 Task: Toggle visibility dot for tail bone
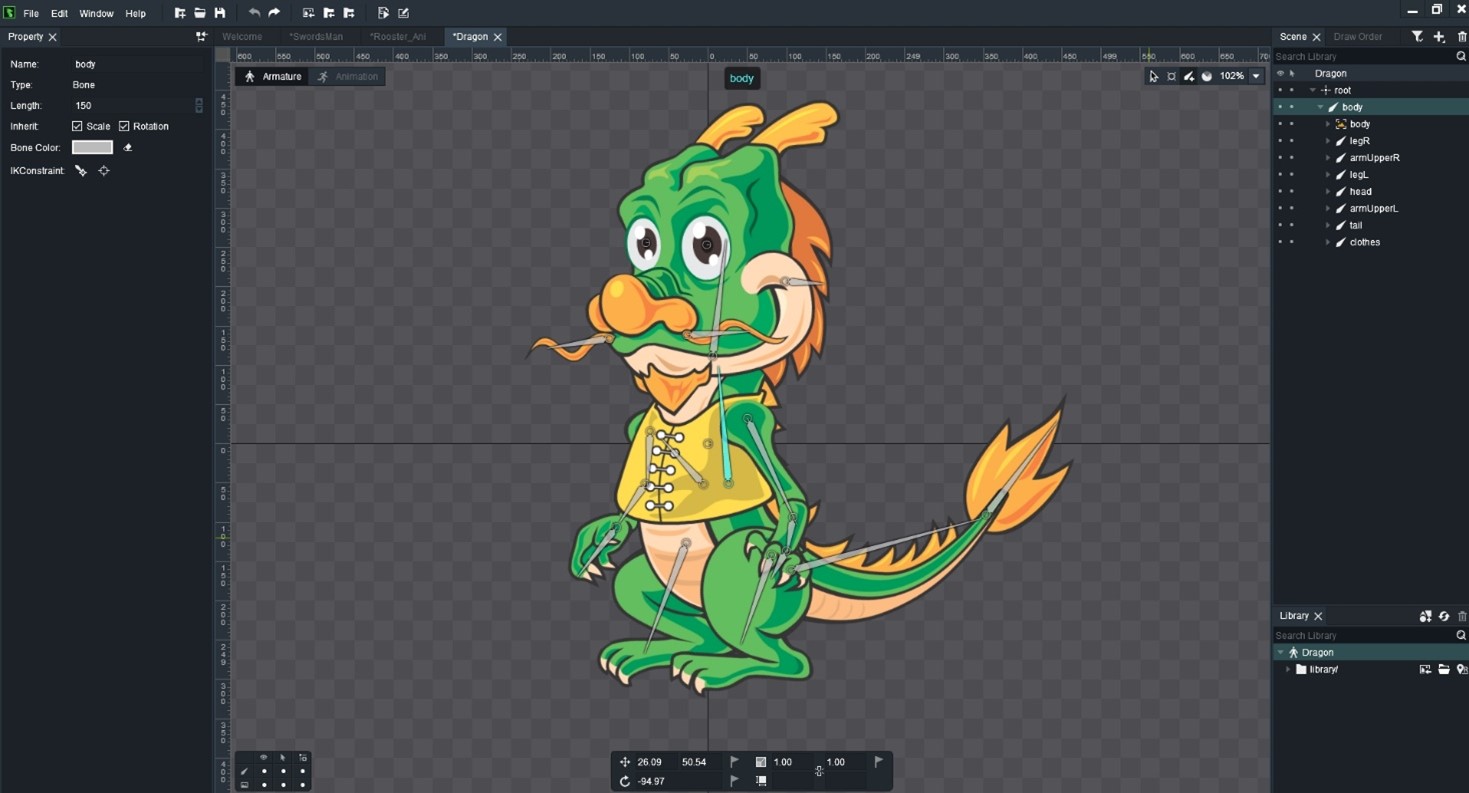coord(1280,226)
